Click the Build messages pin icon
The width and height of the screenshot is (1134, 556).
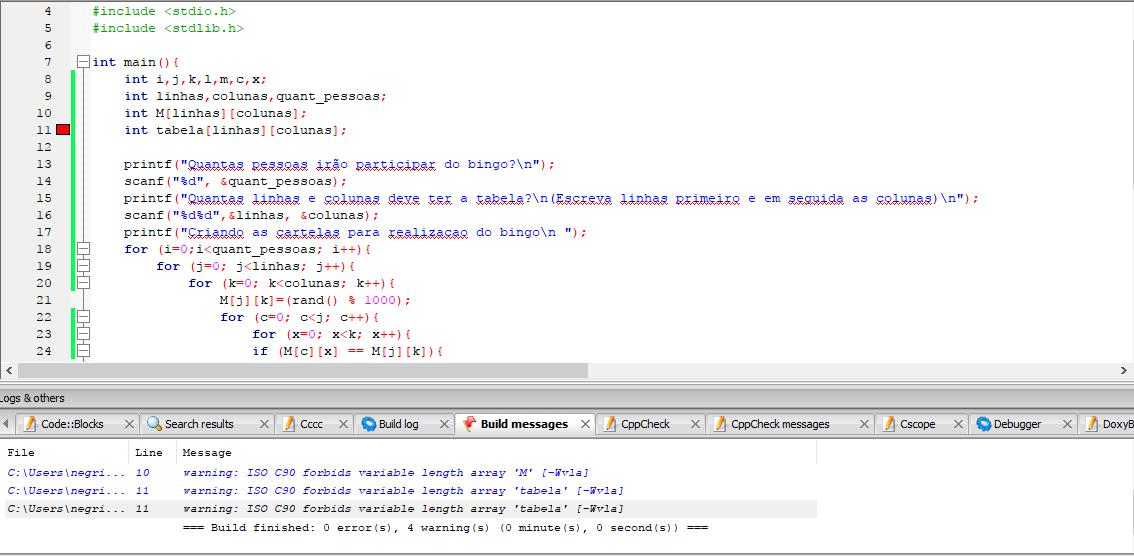pos(470,424)
